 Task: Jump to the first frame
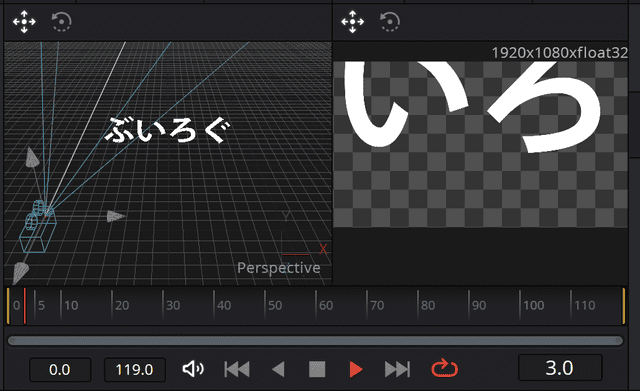[x=237, y=369]
